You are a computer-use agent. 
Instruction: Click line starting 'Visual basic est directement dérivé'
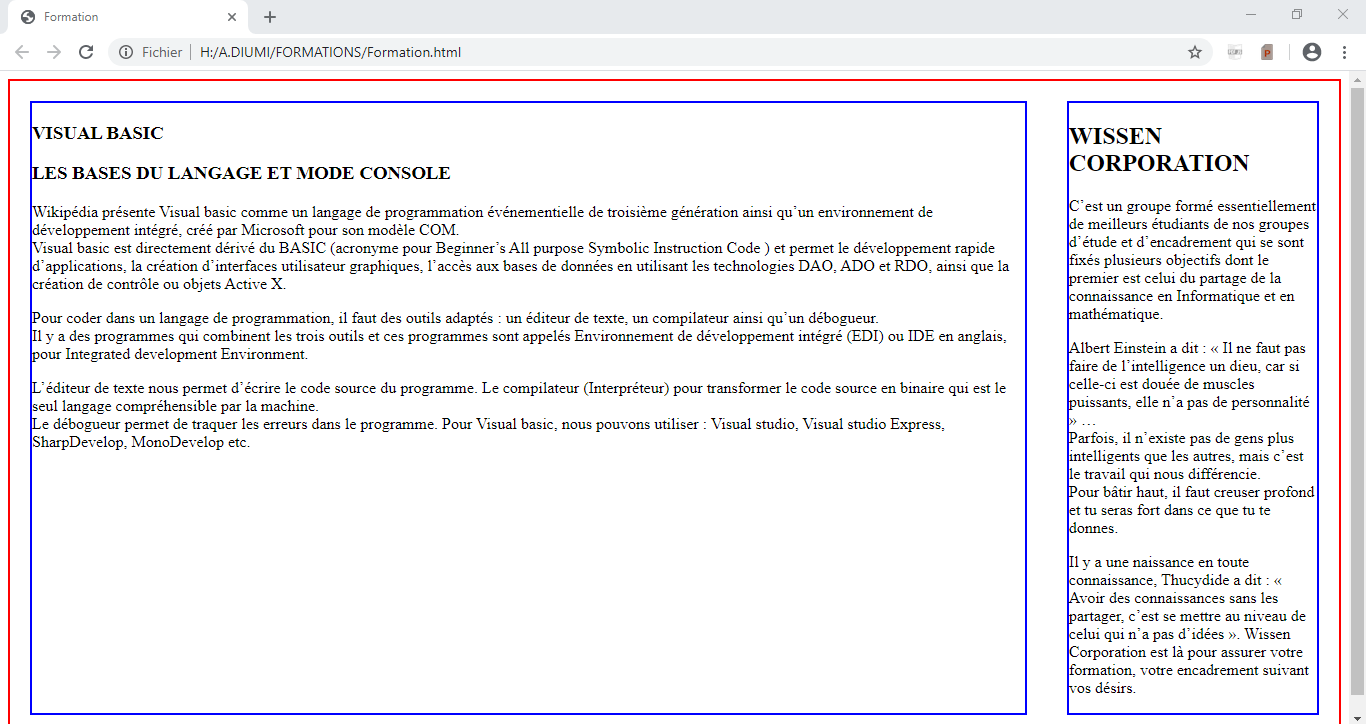[521, 266]
